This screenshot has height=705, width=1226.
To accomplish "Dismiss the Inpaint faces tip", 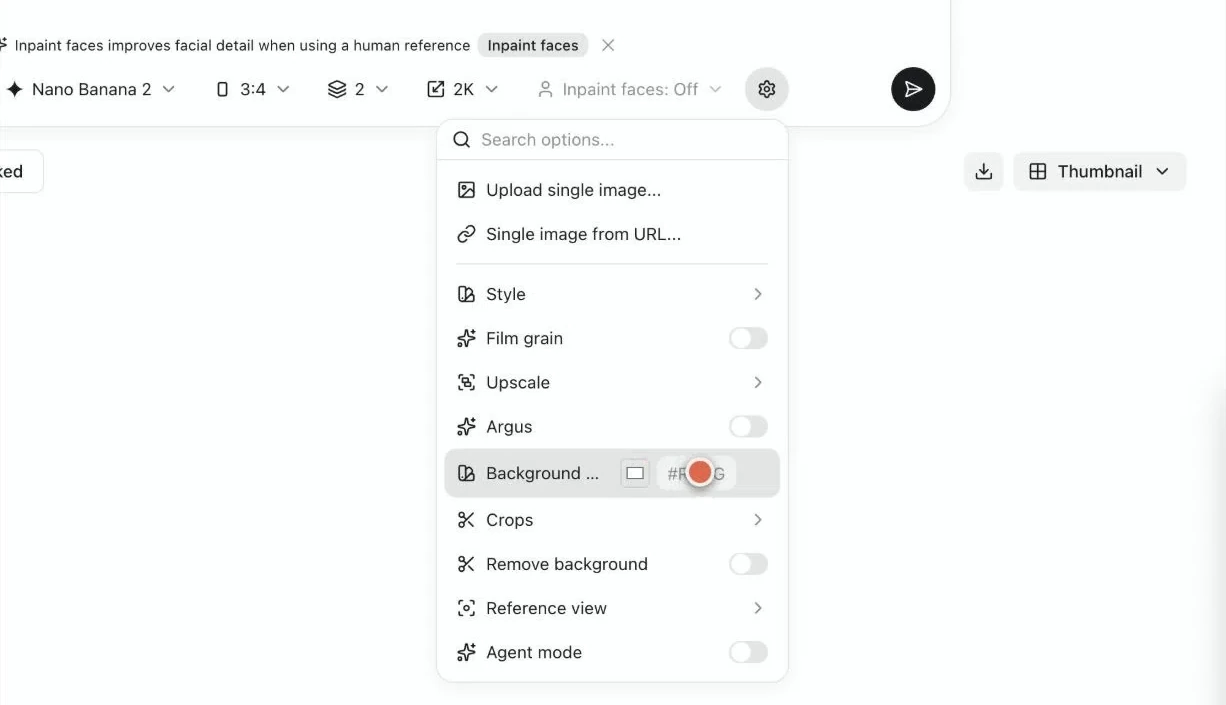I will pyautogui.click(x=608, y=45).
